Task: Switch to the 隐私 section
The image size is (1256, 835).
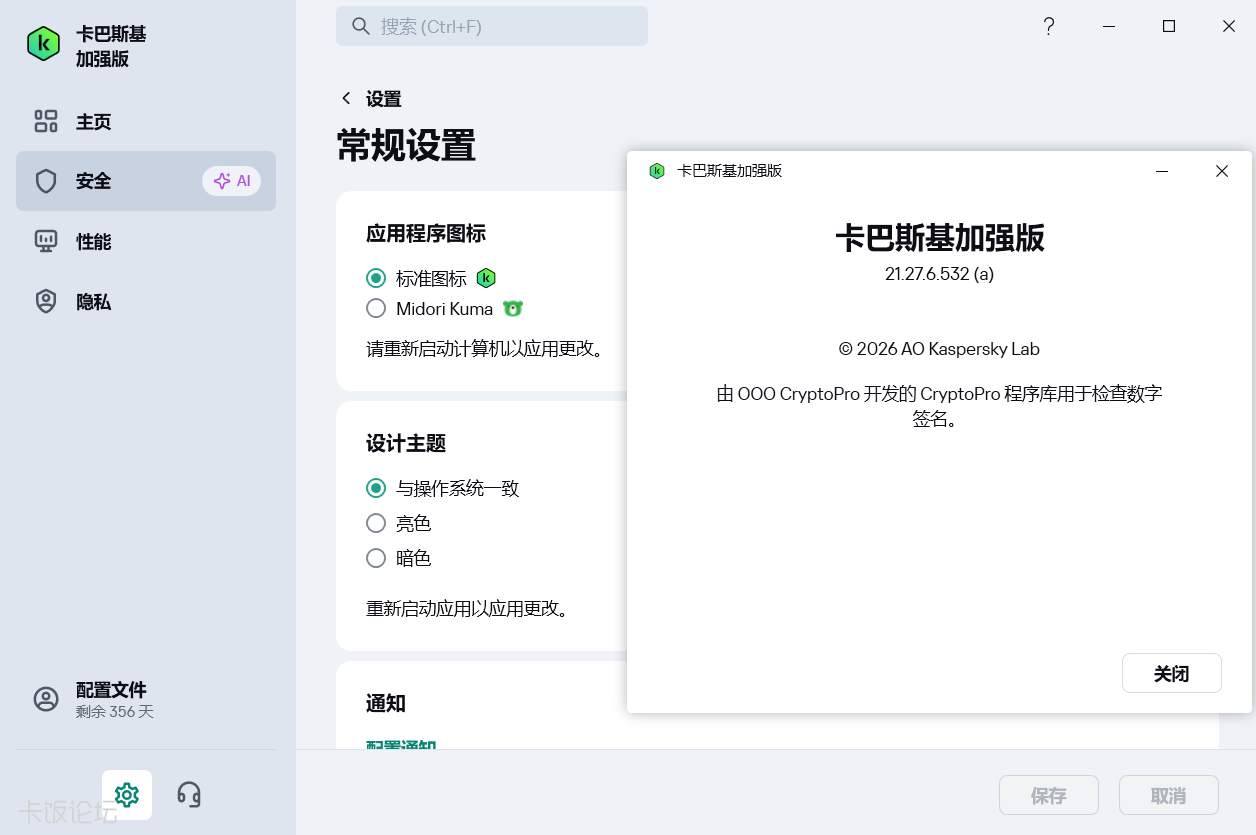Action: [146, 301]
